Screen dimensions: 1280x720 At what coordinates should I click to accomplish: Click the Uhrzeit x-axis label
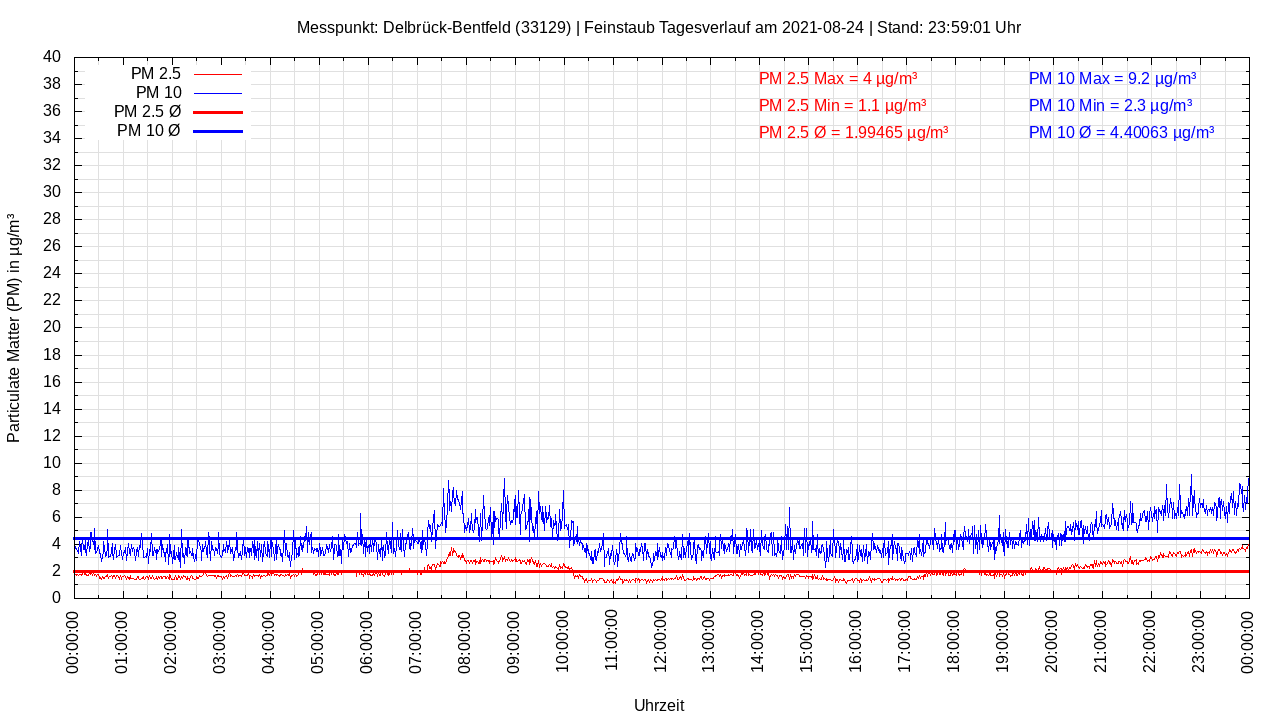coord(659,705)
